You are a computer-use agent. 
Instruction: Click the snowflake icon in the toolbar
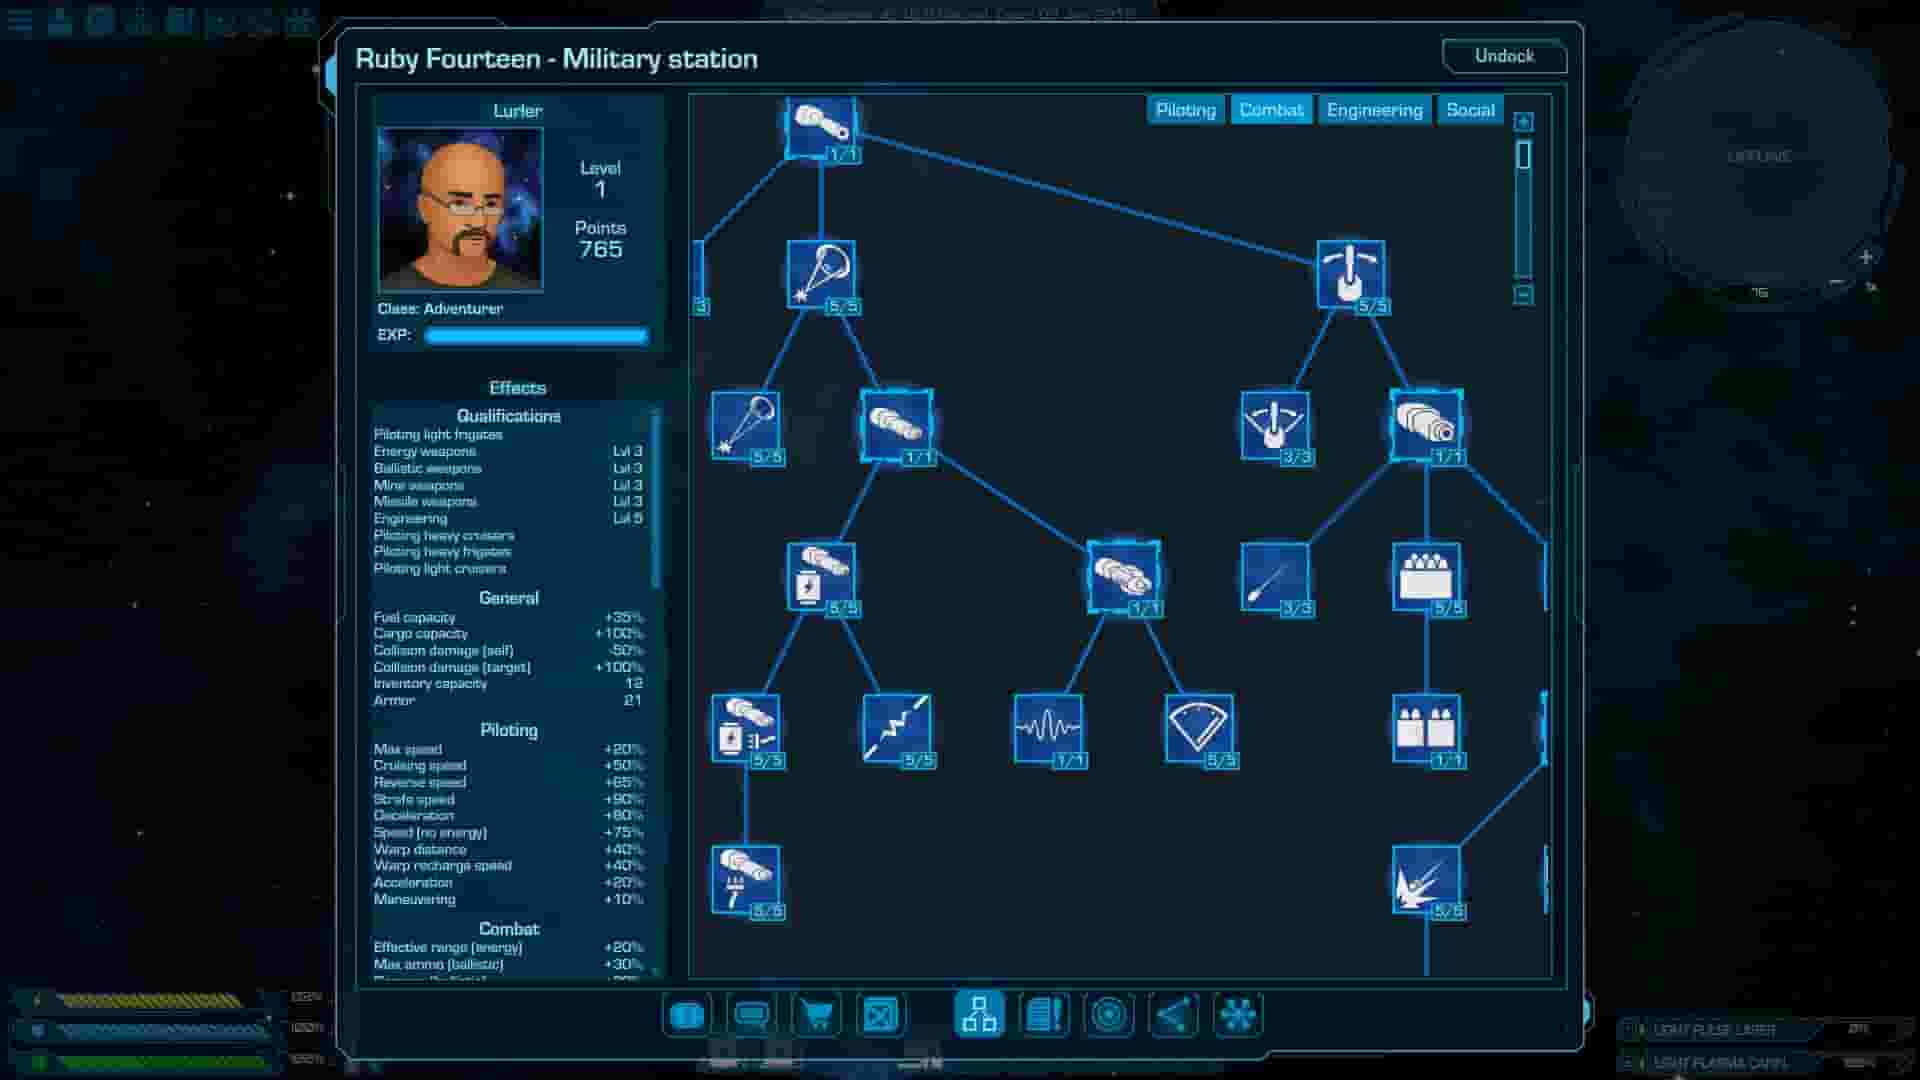(1238, 1015)
